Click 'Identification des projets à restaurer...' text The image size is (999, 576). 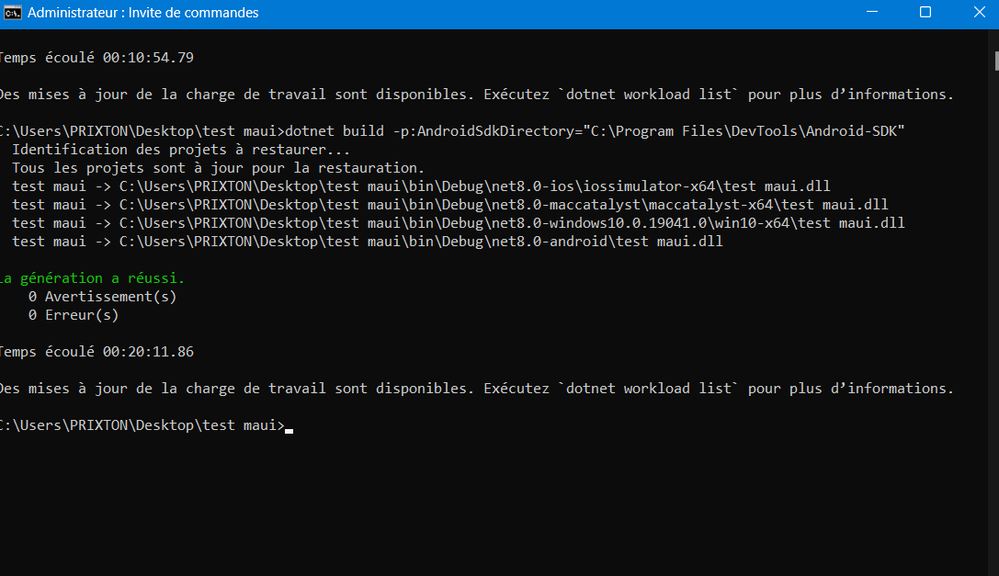(181, 150)
